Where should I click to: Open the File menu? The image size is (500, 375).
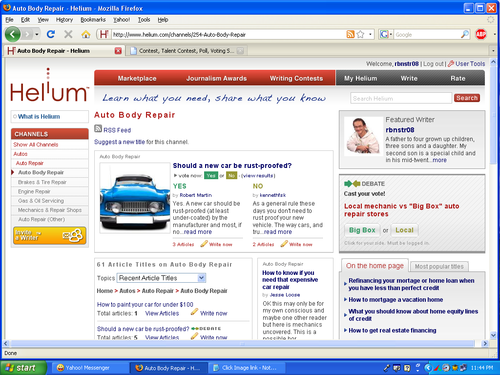pyautogui.click(x=9, y=20)
